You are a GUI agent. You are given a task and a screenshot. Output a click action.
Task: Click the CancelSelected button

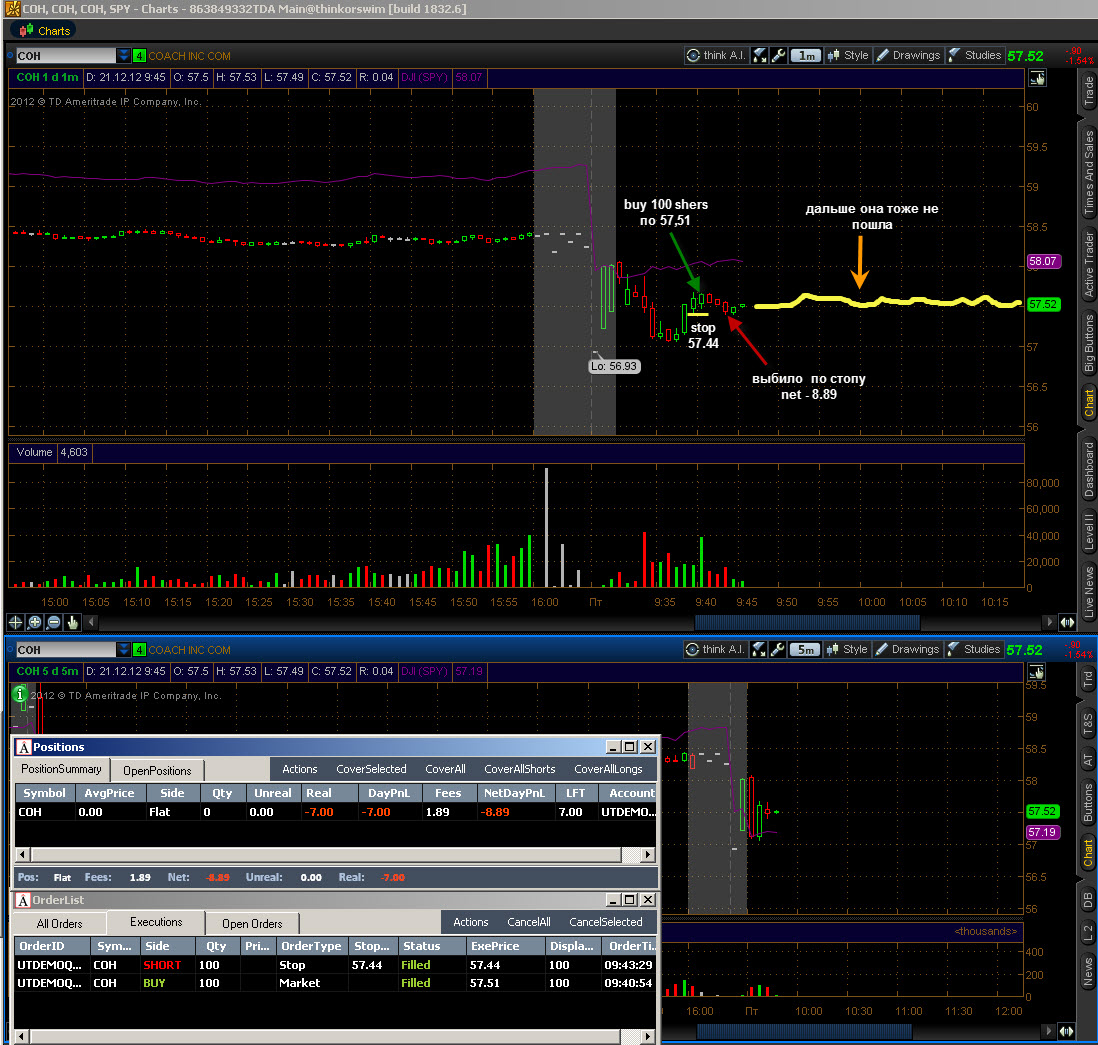tap(606, 922)
